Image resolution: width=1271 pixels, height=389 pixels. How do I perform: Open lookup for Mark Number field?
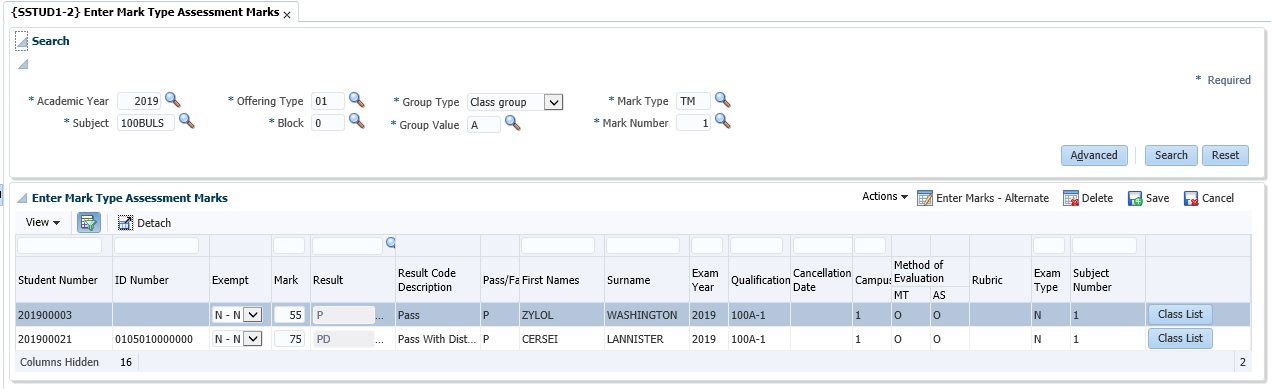[x=722, y=122]
